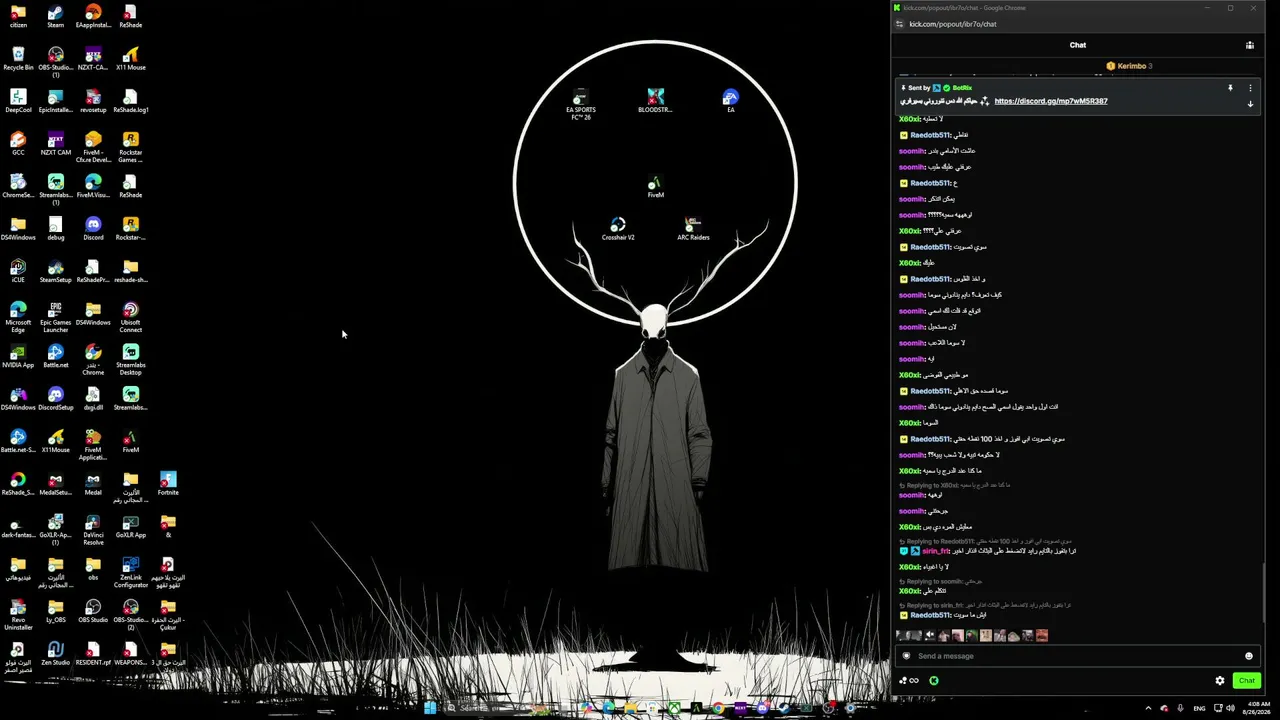Expand the pinned message with down arrow
1280x720 pixels.
[x=1250, y=104]
